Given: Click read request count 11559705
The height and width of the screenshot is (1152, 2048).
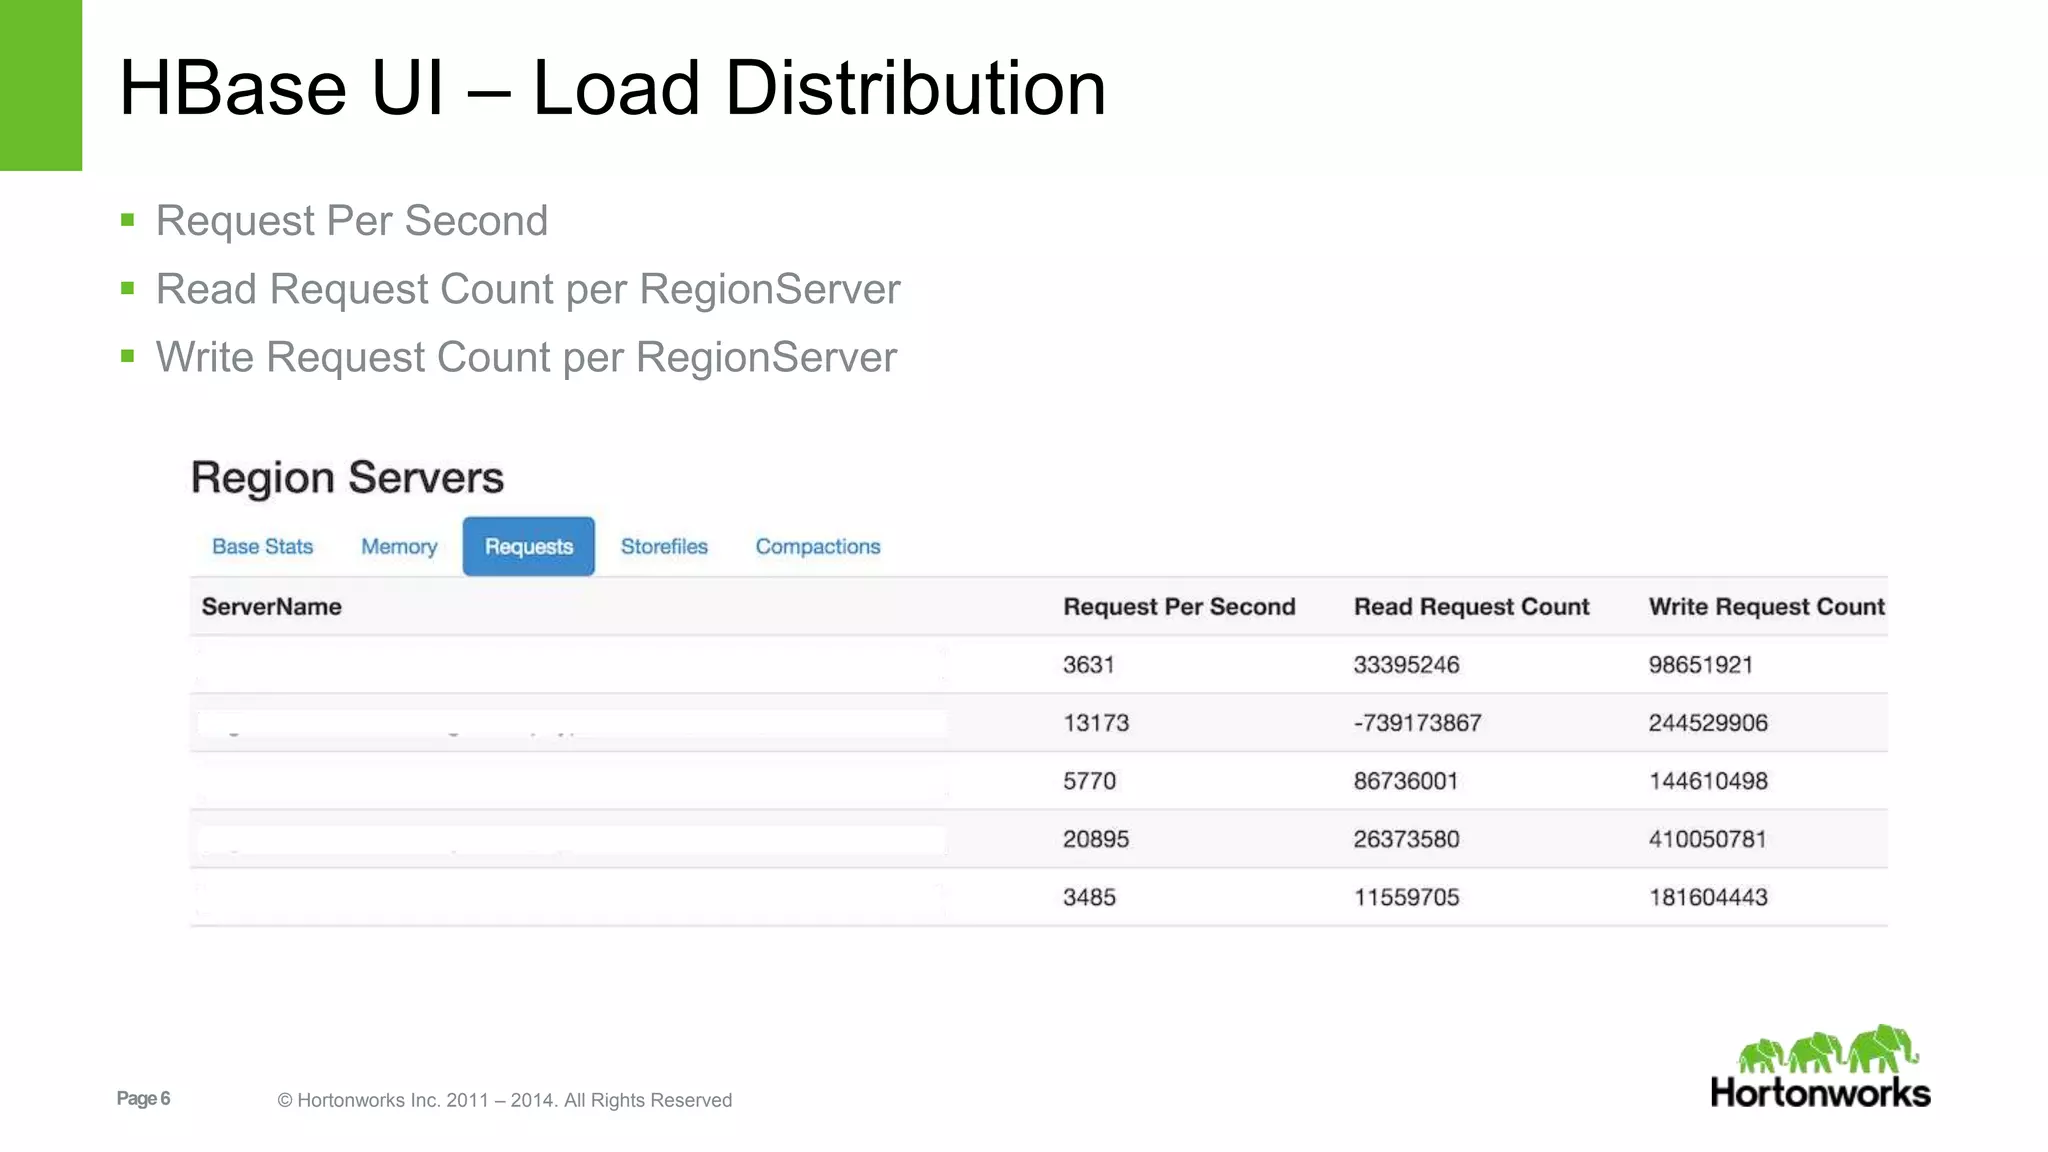Looking at the screenshot, I should pyautogui.click(x=1406, y=896).
